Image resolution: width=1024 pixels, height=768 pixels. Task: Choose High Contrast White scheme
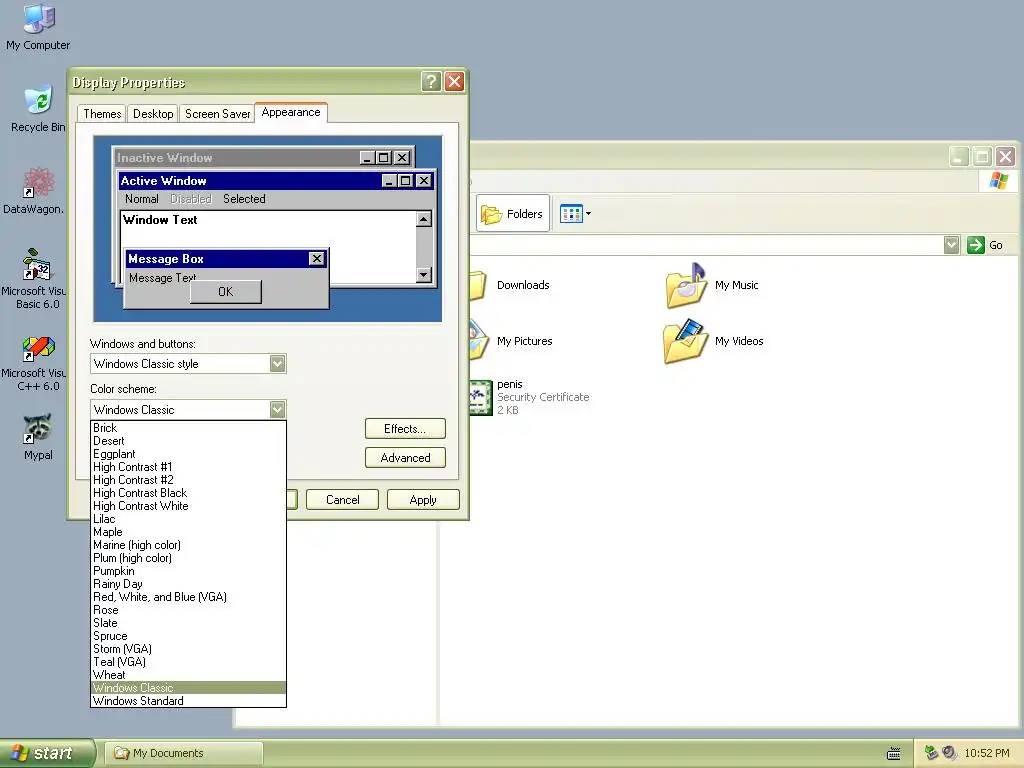click(188, 506)
